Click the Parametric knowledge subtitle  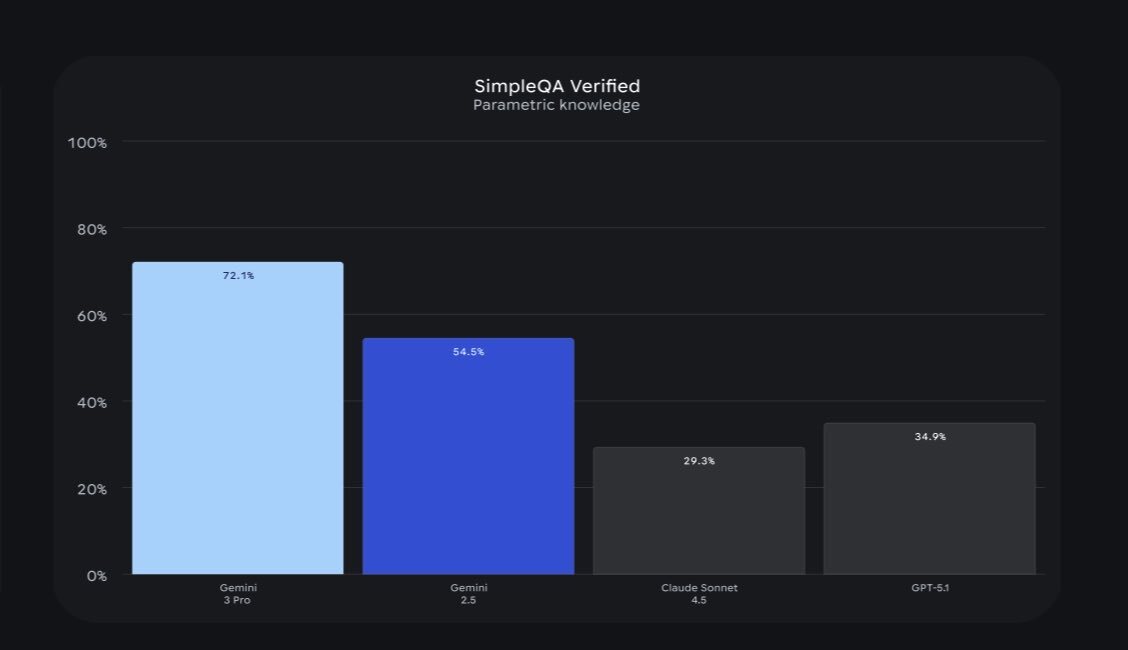557,105
